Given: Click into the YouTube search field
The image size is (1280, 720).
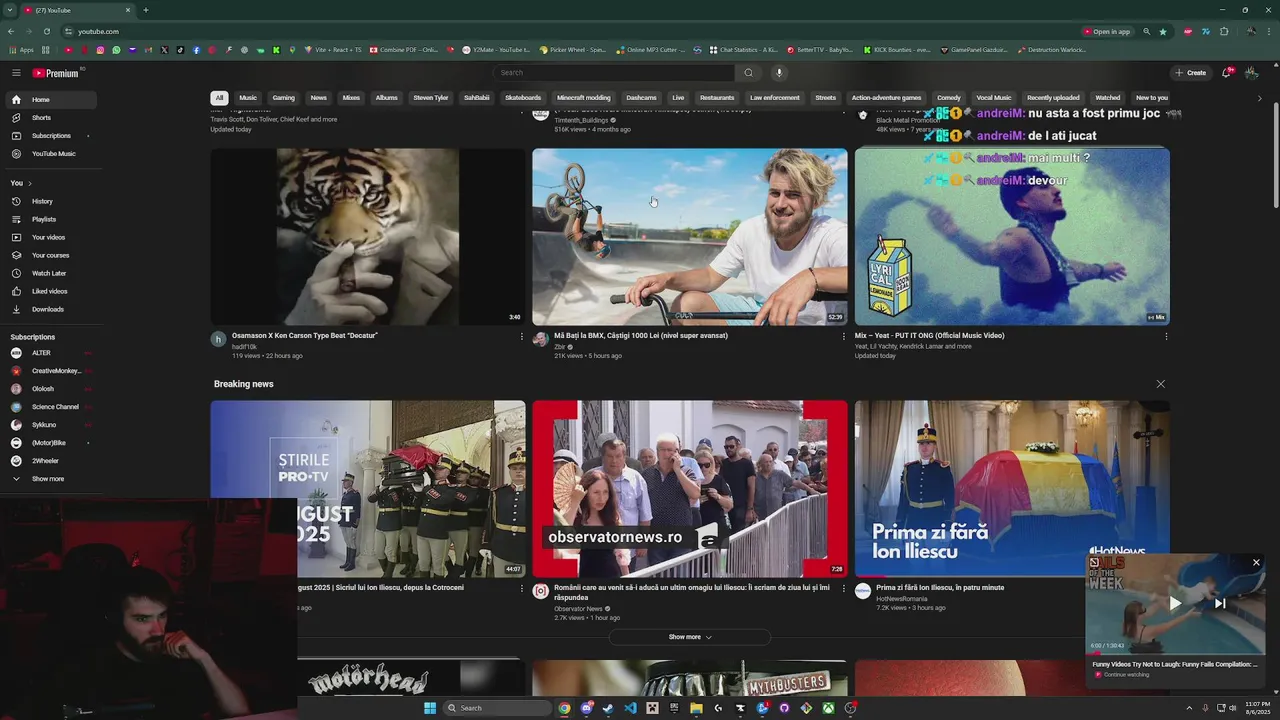Looking at the screenshot, I should click(x=614, y=73).
